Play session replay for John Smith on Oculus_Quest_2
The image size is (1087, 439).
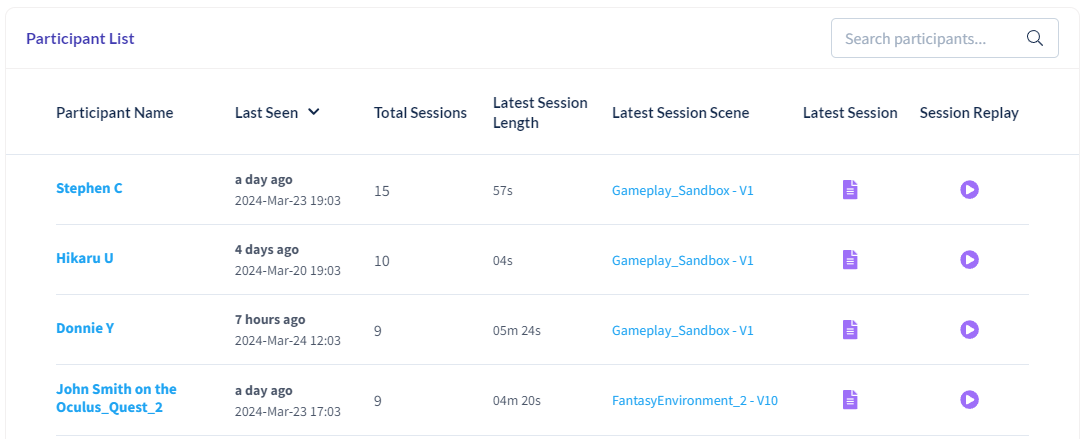[x=969, y=399]
